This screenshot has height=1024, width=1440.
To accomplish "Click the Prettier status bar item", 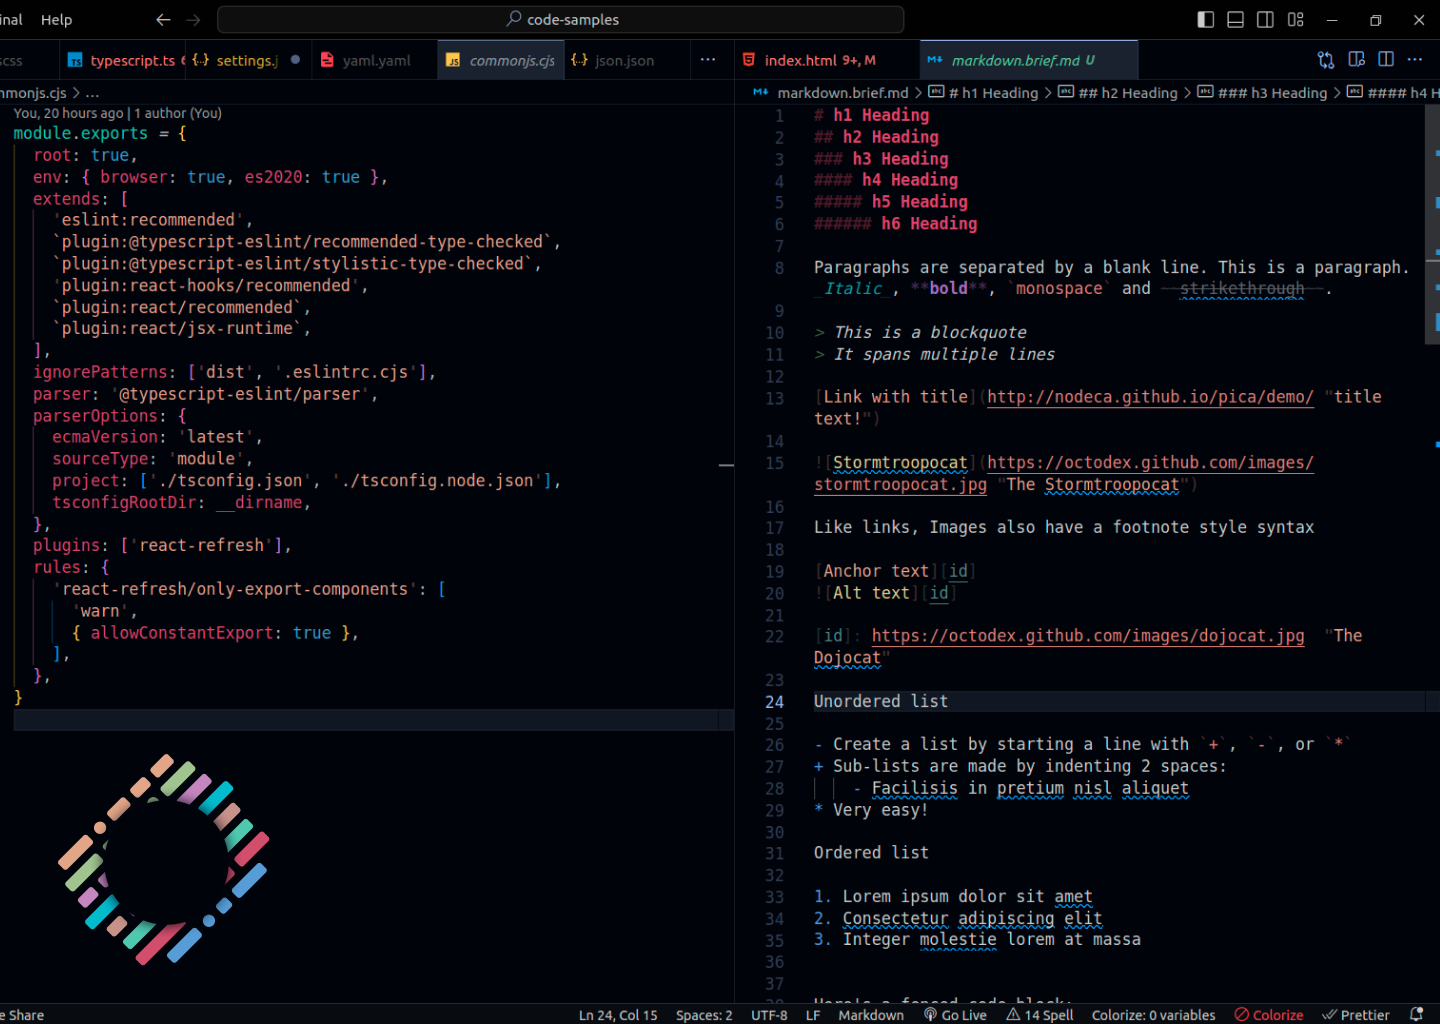I will [1356, 1015].
